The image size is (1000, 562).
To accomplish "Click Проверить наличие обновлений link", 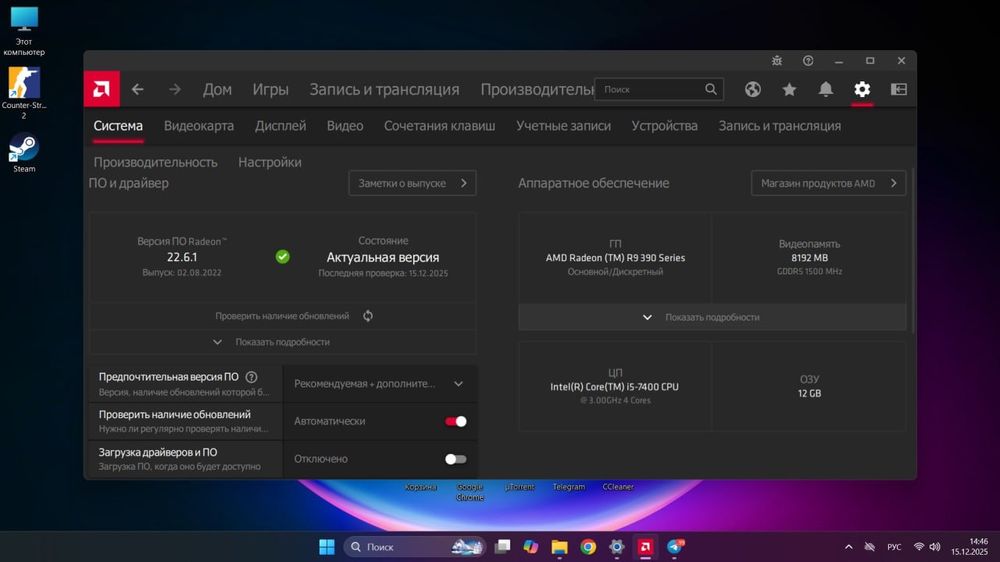I will [x=282, y=316].
